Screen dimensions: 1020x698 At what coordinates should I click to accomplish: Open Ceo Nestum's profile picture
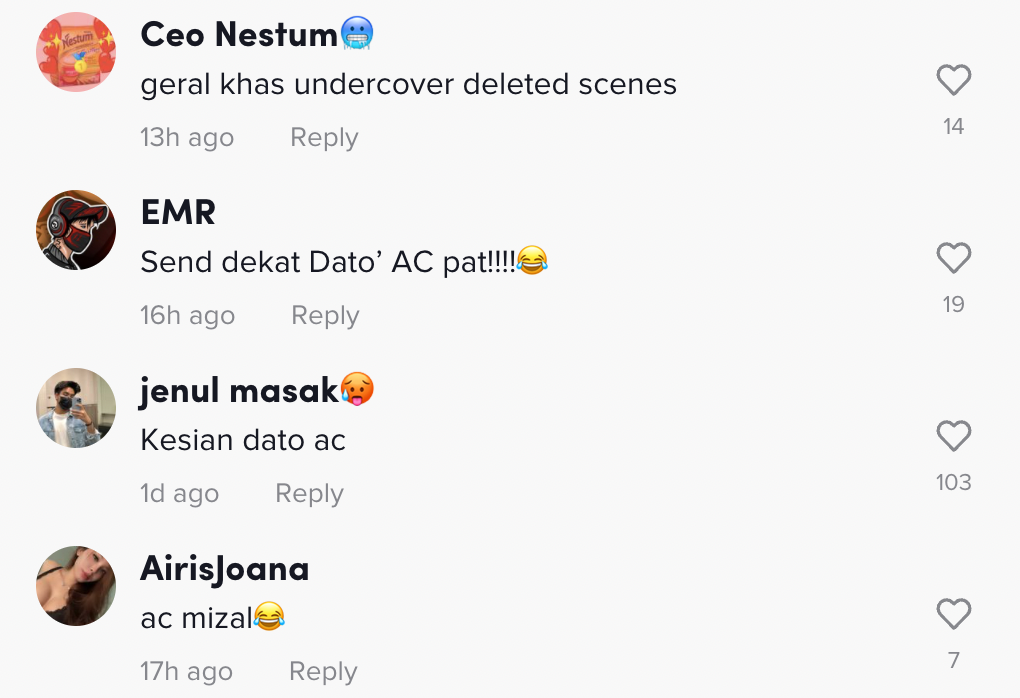click(x=76, y=52)
